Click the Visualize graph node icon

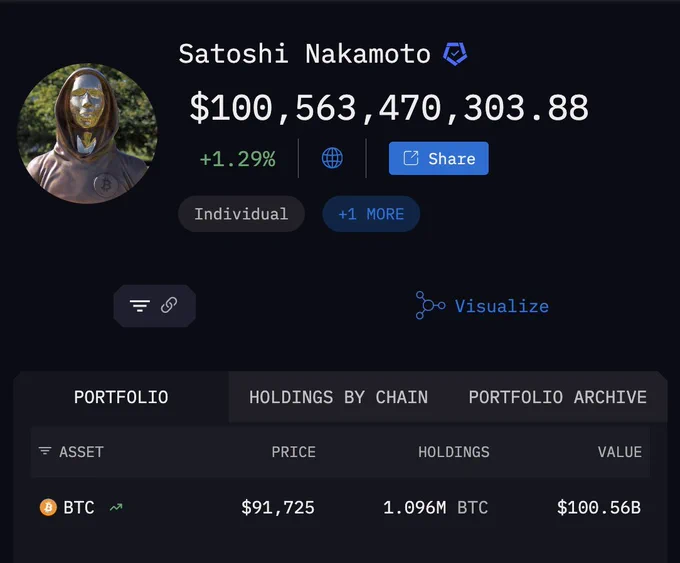pyautogui.click(x=430, y=305)
